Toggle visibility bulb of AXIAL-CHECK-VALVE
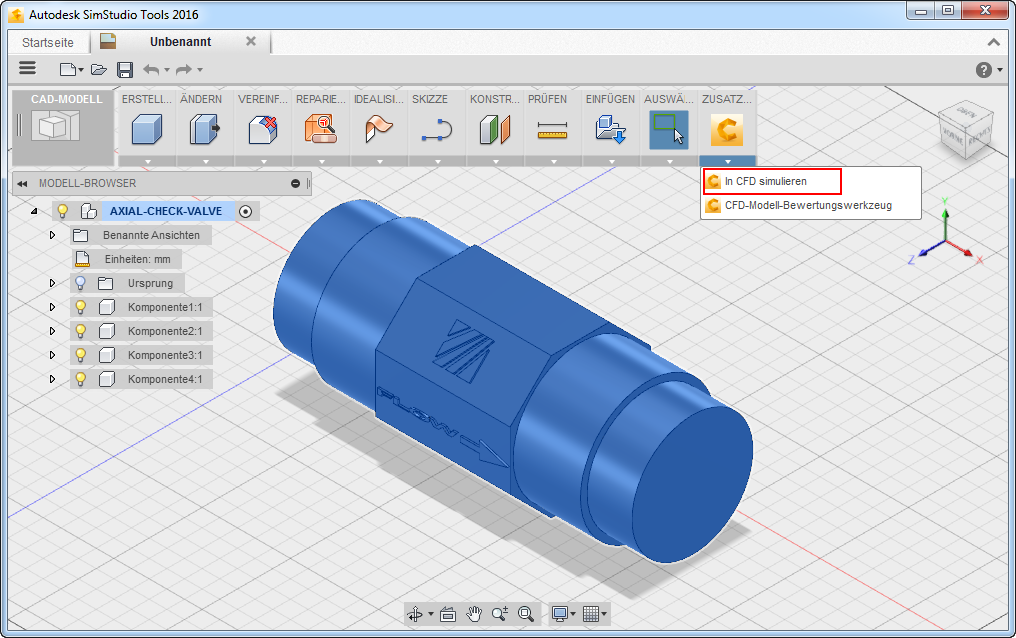The height and width of the screenshot is (638, 1016). [62, 211]
